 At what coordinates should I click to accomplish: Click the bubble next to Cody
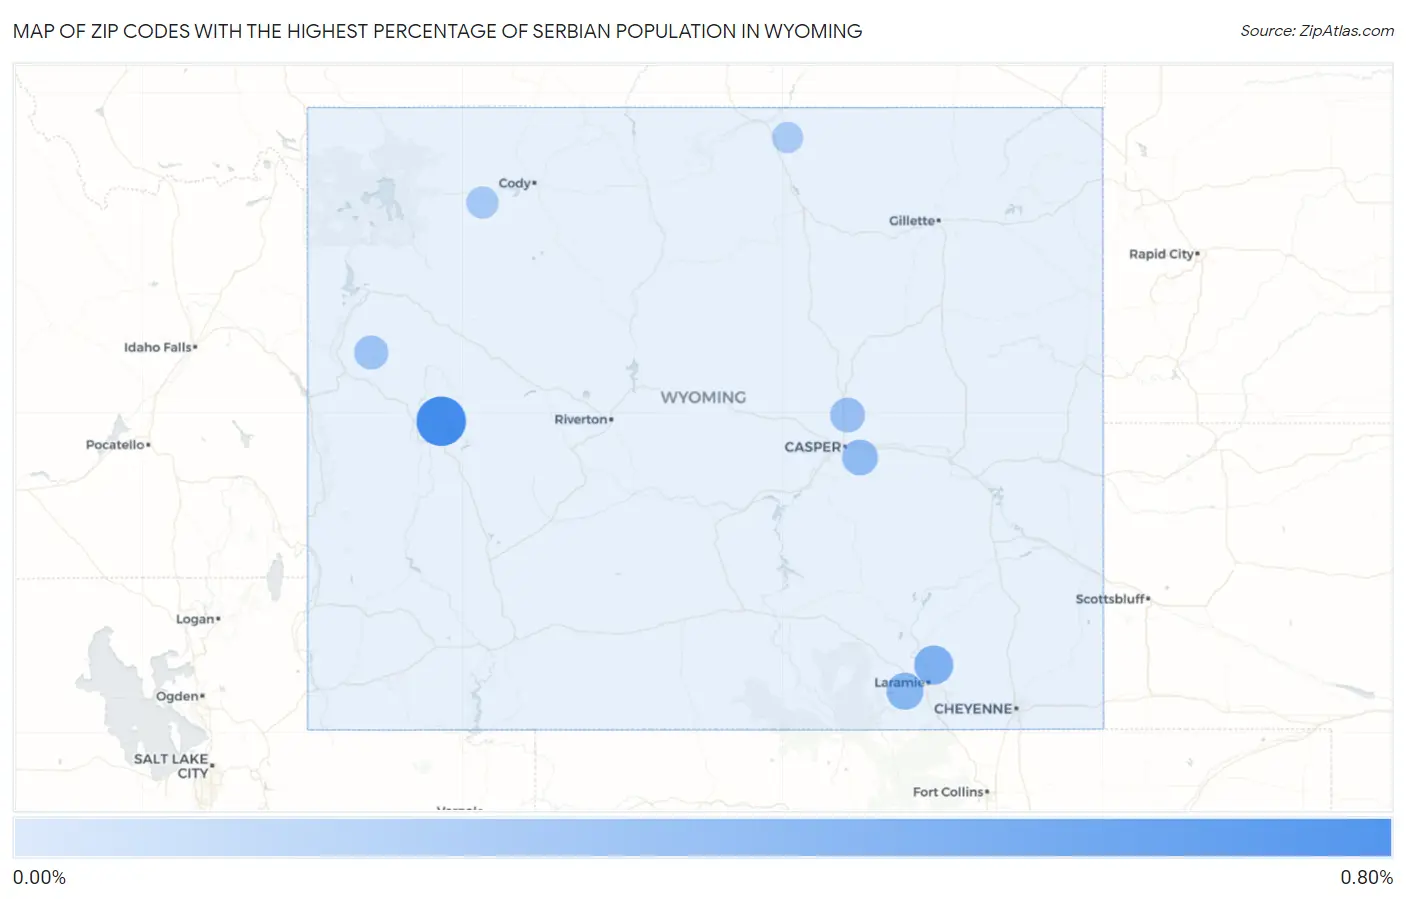point(482,202)
